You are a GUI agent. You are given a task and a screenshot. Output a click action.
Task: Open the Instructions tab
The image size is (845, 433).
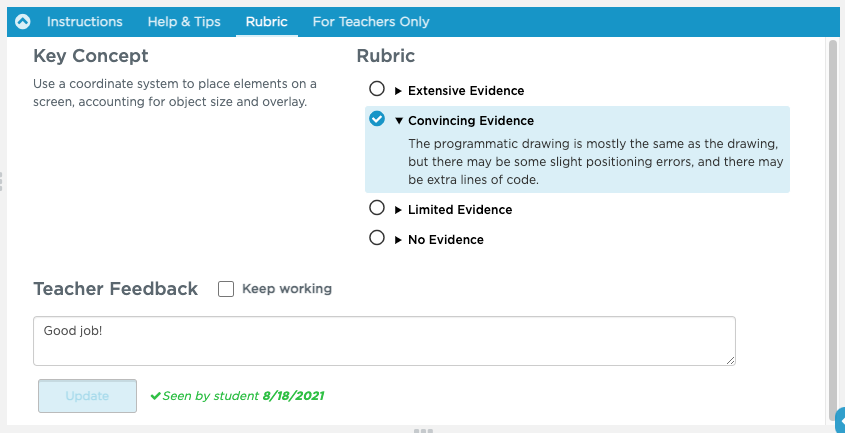[x=85, y=21]
